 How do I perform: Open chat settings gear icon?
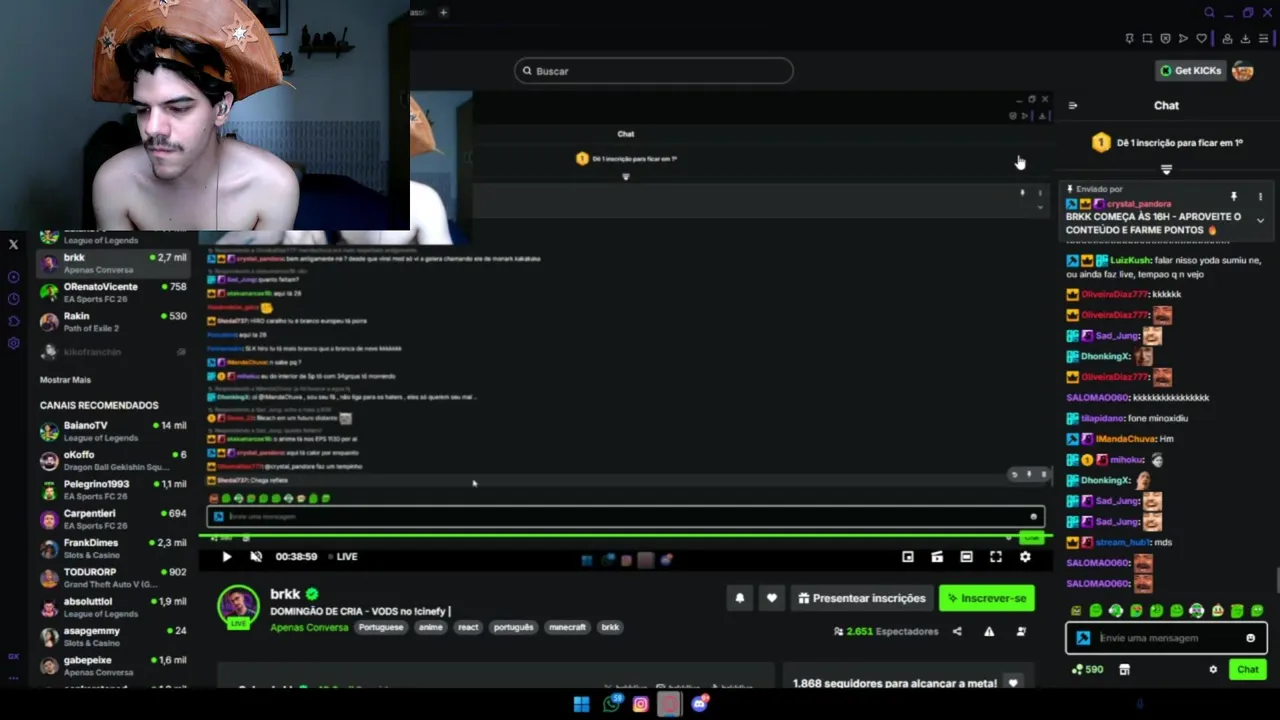tap(1213, 670)
